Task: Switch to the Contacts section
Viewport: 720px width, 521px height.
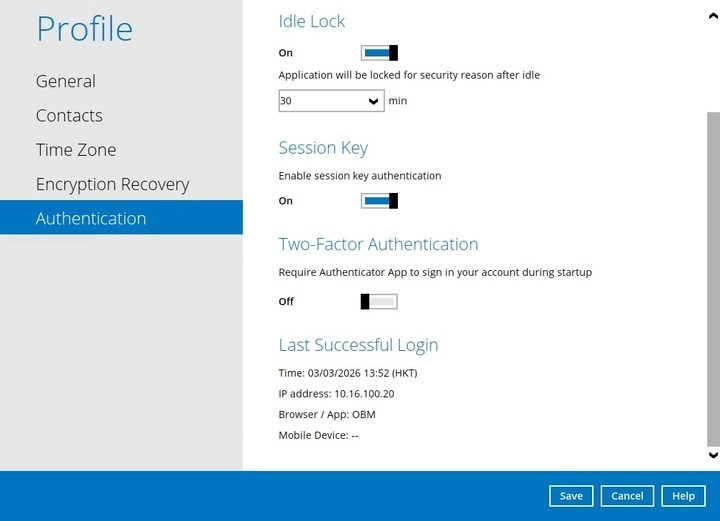Action: pyautogui.click(x=69, y=116)
